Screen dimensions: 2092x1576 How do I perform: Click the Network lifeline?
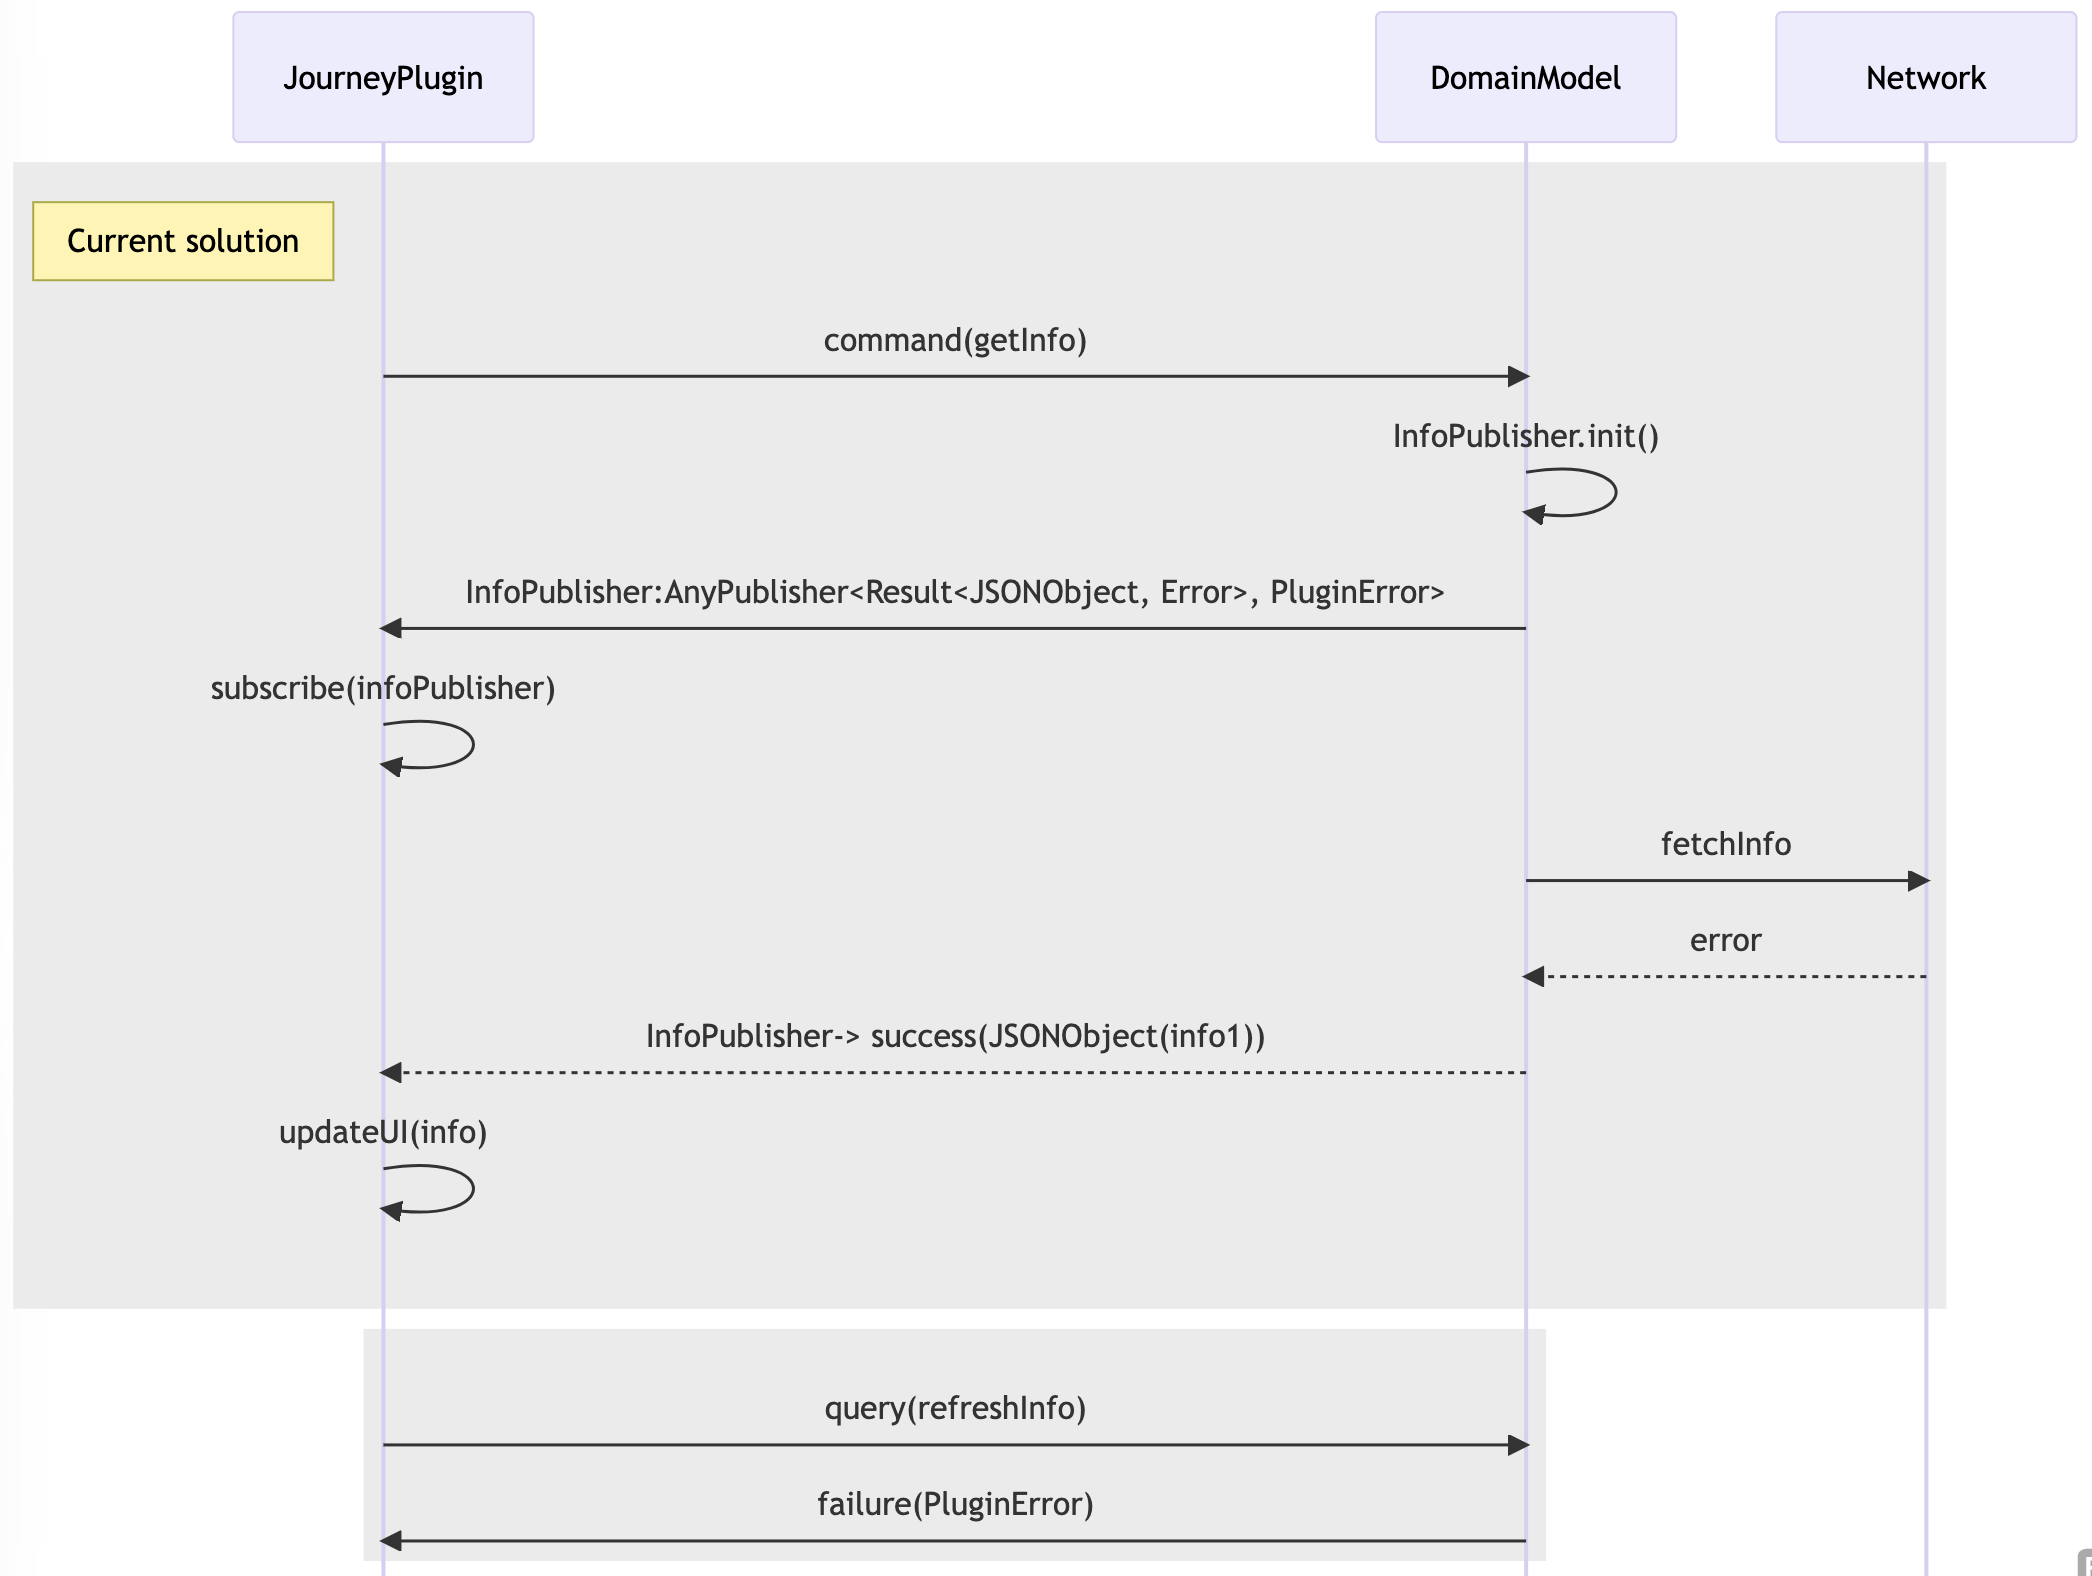click(x=1925, y=1200)
